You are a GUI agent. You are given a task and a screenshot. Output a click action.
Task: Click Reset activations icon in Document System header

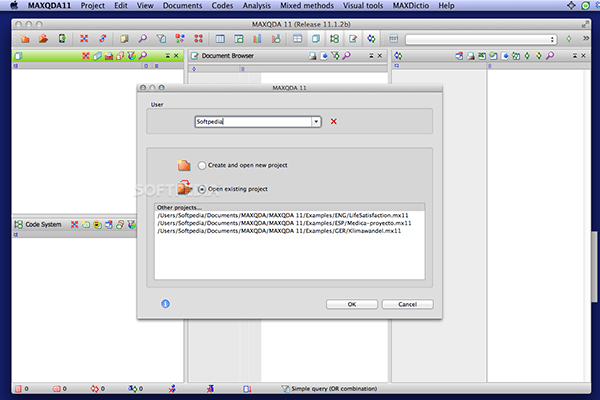[86, 56]
